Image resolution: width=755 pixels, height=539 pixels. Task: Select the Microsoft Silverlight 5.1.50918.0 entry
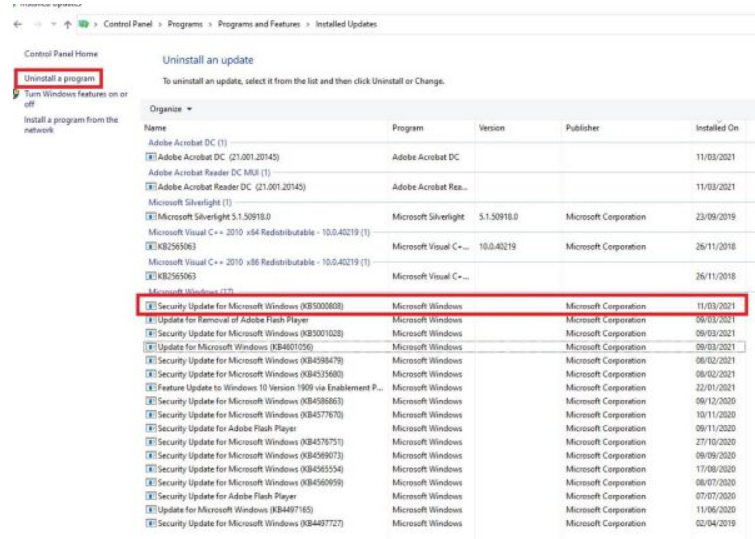[444, 217]
